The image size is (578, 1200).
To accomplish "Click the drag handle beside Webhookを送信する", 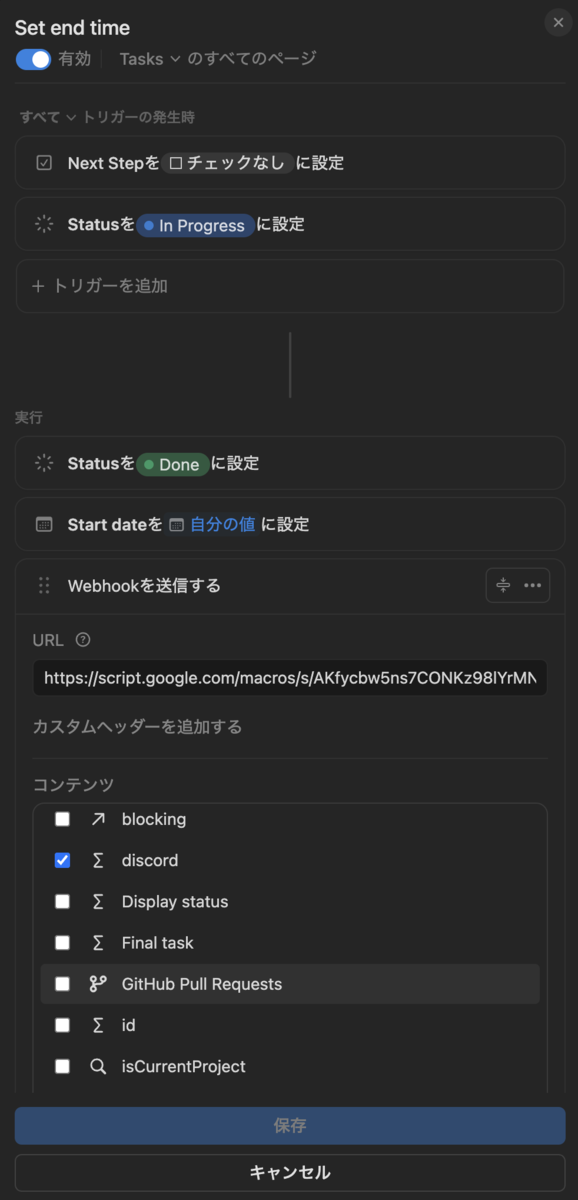I will pos(44,586).
